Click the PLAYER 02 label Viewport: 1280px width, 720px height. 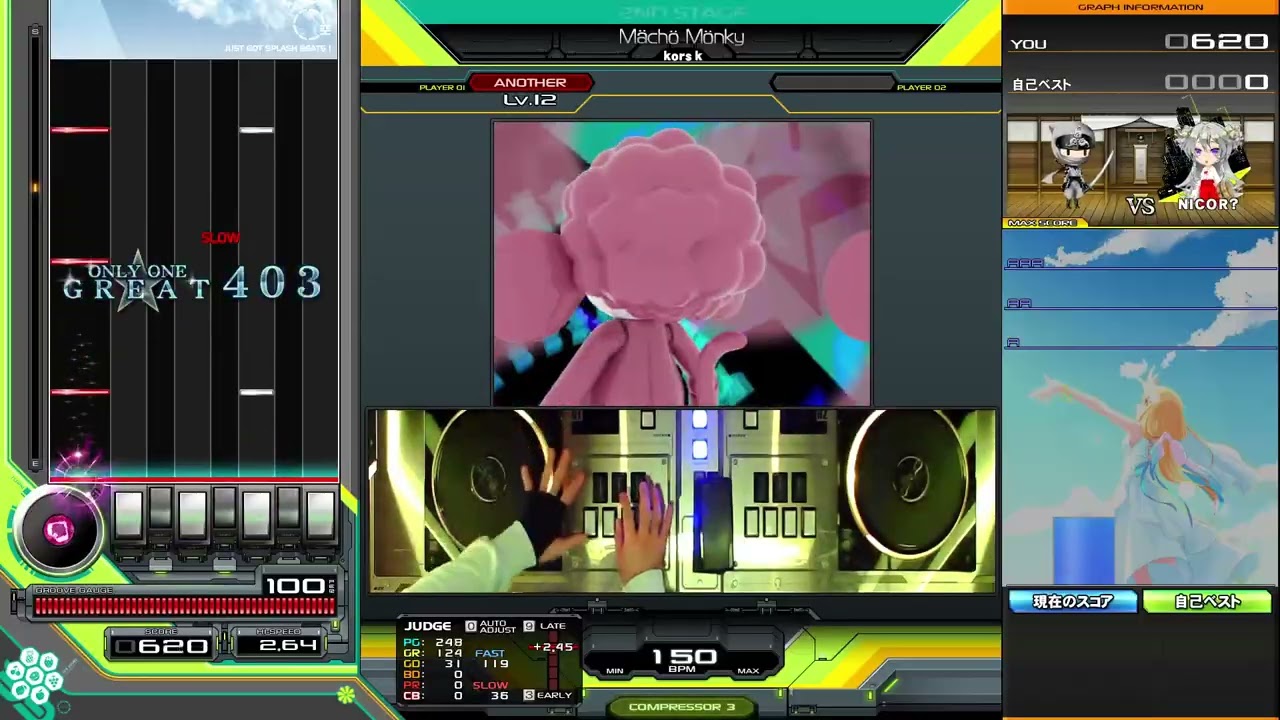coord(921,88)
